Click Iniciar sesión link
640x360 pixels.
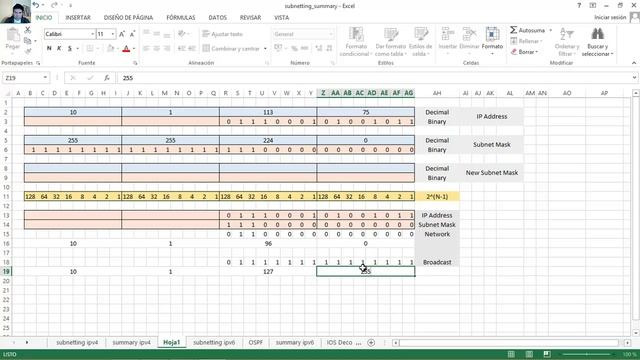click(610, 18)
